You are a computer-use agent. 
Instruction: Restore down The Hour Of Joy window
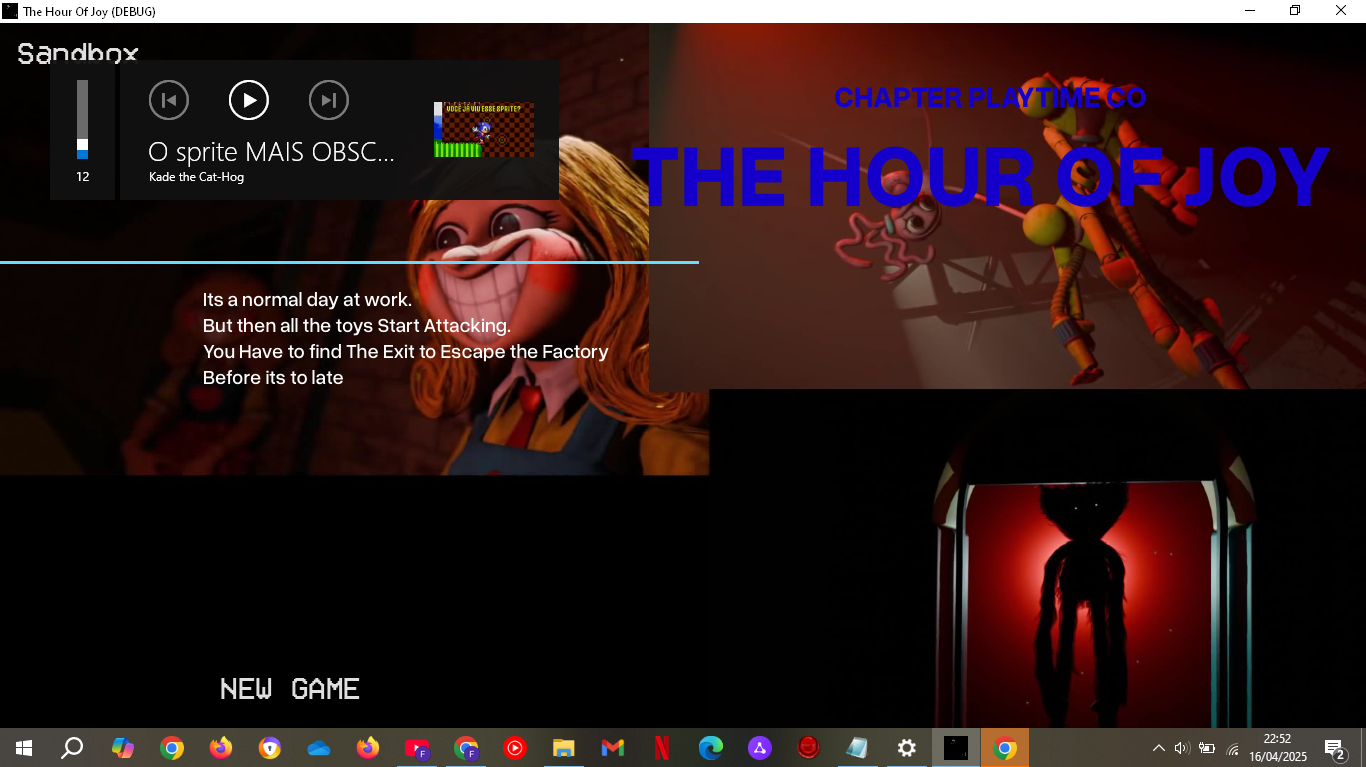tap(1296, 11)
